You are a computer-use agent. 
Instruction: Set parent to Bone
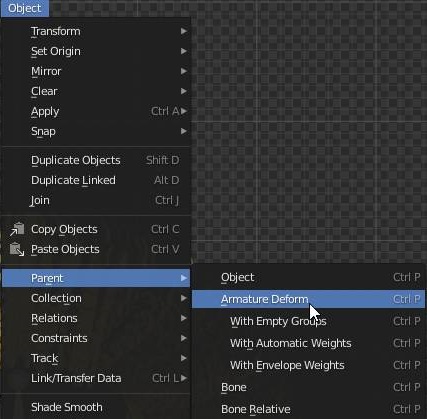pyautogui.click(x=308, y=387)
